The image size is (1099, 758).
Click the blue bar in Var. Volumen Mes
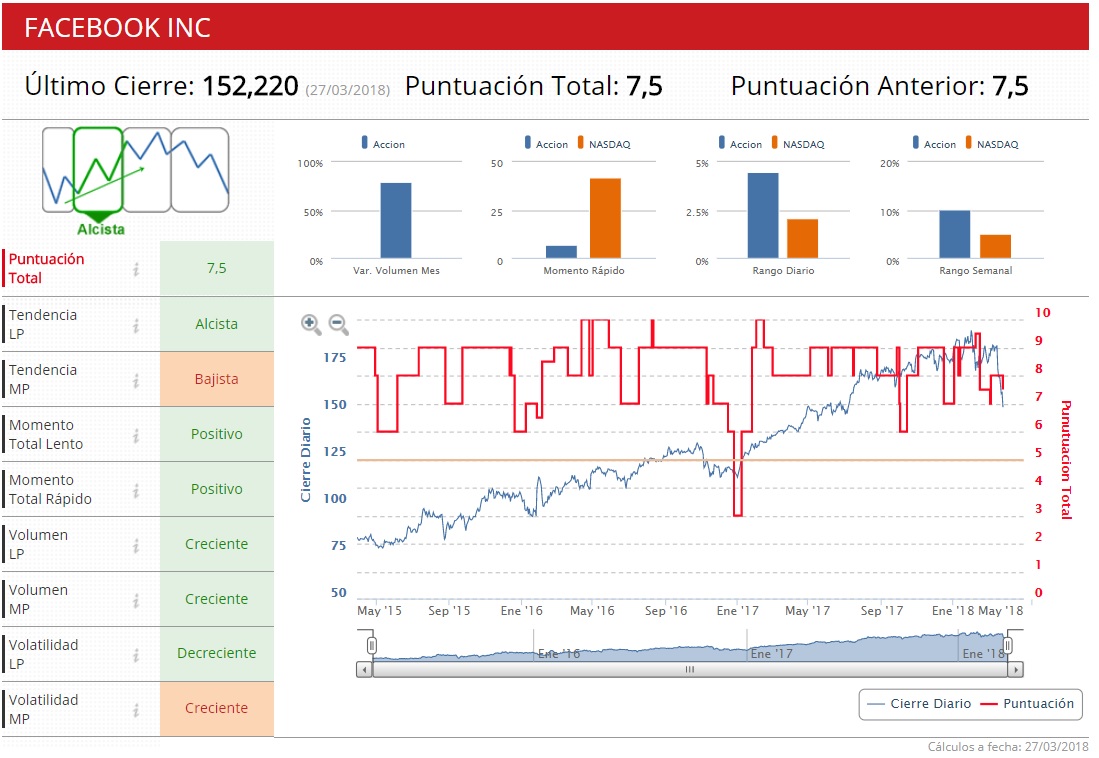pyautogui.click(x=396, y=220)
